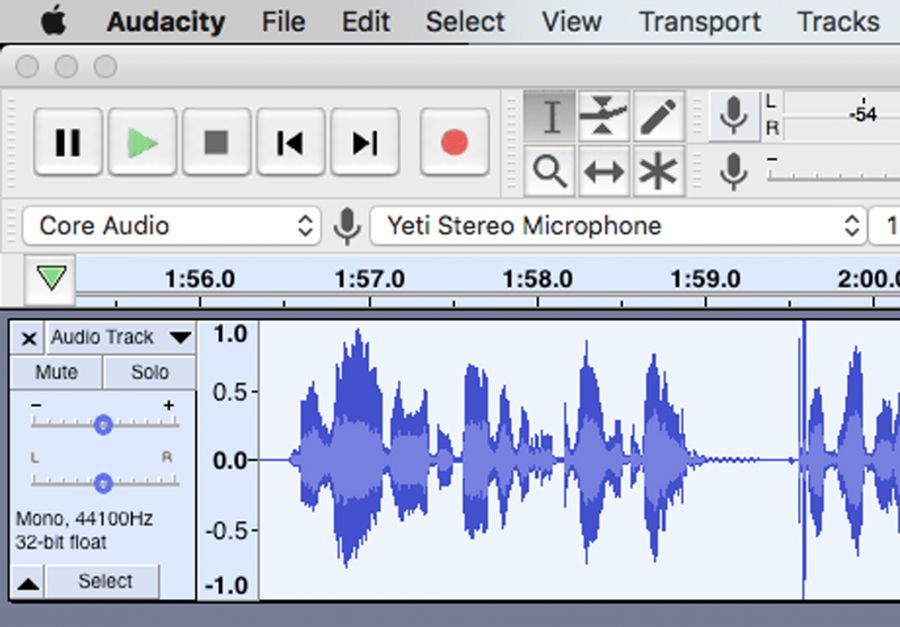Viewport: 900px width, 627px height.
Task: Mute the Audio Track
Action: tap(56, 372)
